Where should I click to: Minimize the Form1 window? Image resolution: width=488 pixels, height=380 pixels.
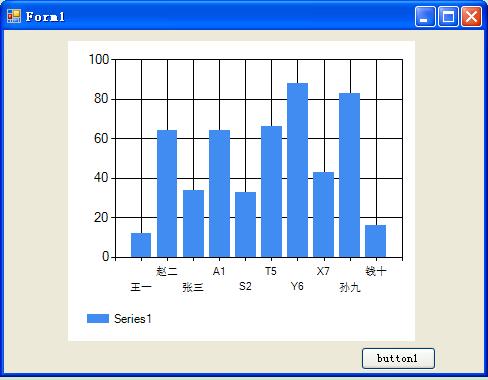pyautogui.click(x=425, y=16)
